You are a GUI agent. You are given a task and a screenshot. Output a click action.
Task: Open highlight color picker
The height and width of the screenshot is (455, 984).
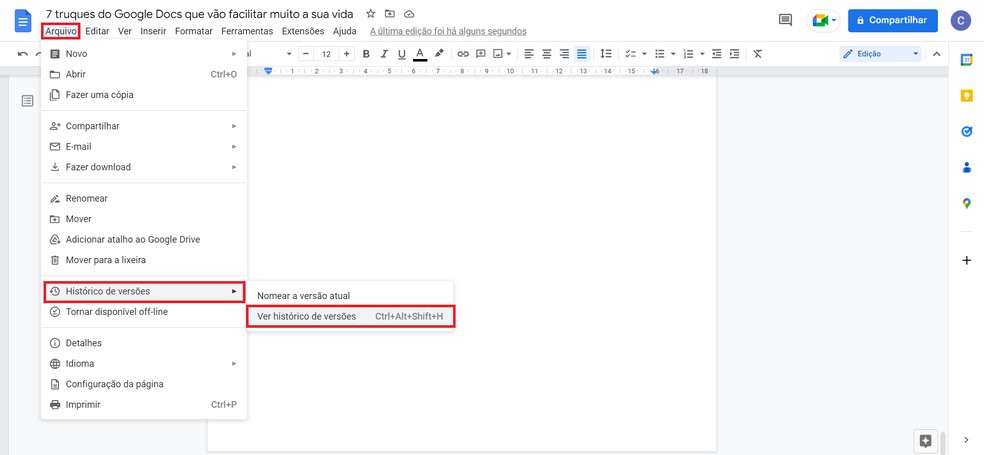(439, 54)
